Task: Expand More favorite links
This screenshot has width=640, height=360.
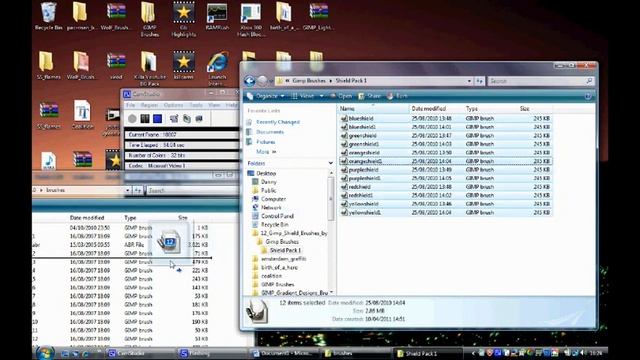Action: 266,152
